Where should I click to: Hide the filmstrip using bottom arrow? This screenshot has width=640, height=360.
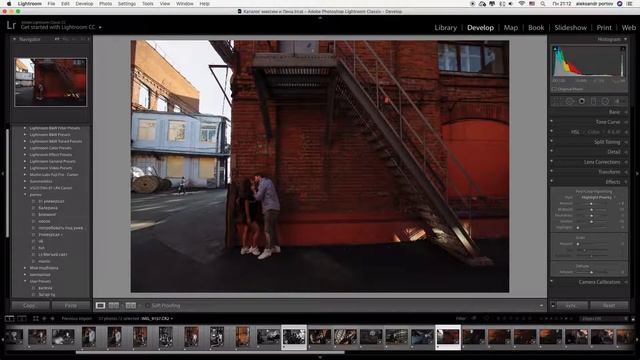click(x=320, y=357)
